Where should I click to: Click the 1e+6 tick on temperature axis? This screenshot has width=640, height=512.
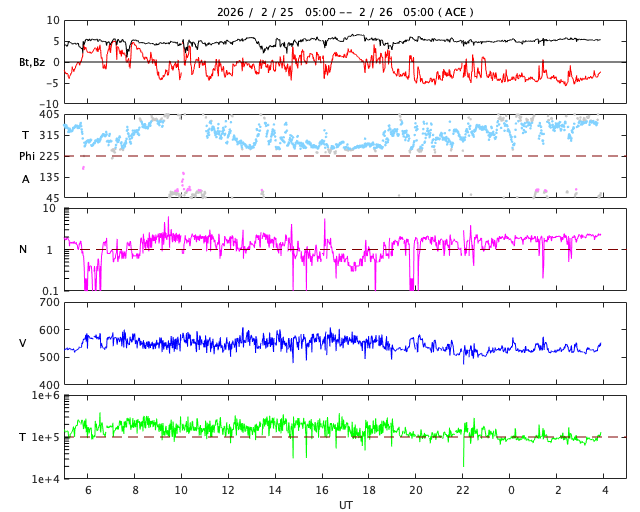click(45, 397)
